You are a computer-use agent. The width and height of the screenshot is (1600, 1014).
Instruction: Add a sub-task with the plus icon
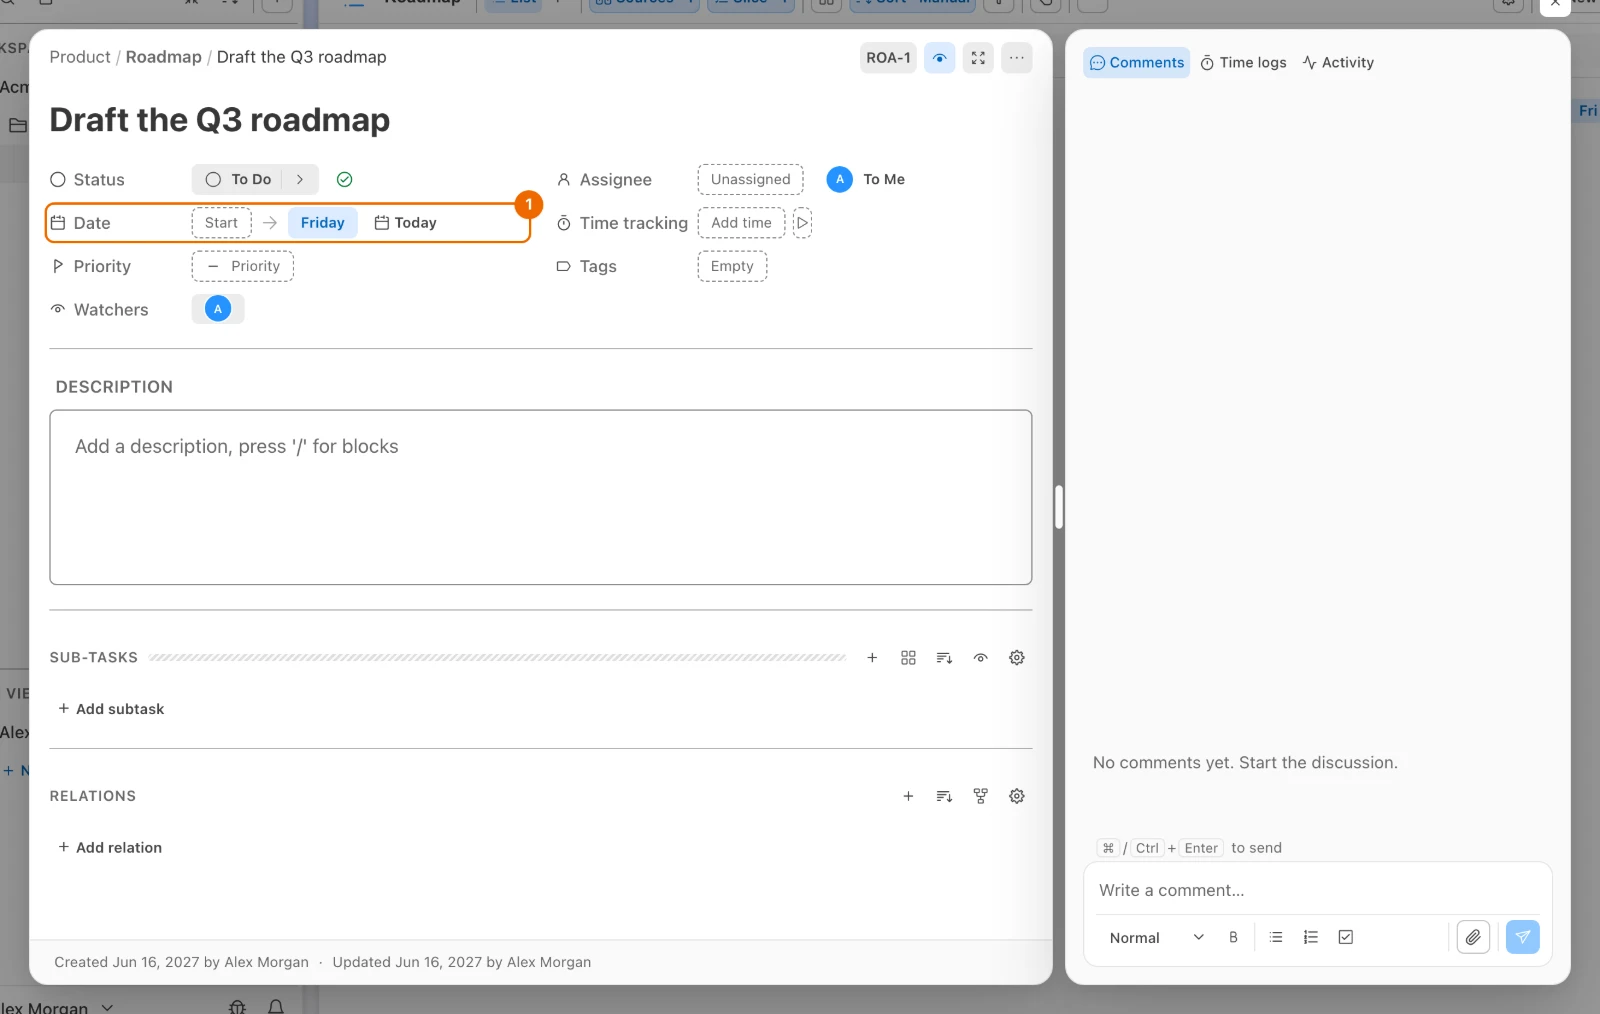872,658
